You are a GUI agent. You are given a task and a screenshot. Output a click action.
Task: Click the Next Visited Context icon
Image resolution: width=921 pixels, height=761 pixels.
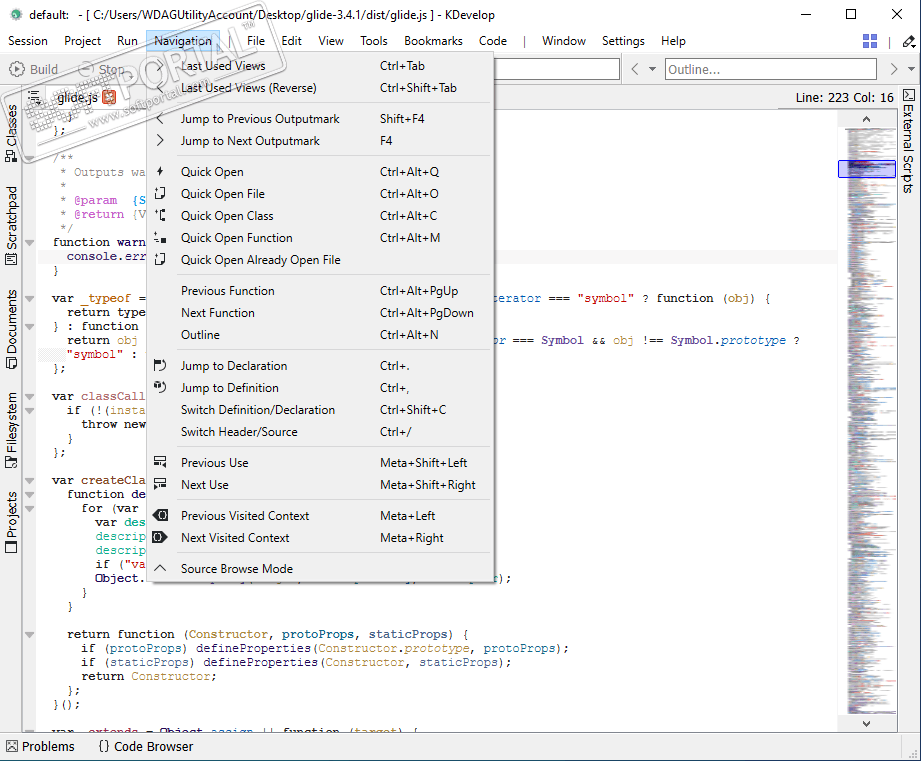pos(160,538)
